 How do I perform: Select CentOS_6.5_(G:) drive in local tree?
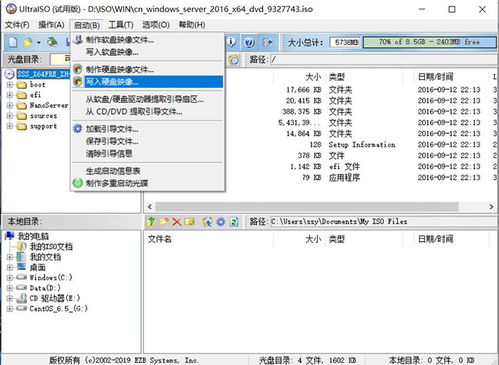click(58, 309)
